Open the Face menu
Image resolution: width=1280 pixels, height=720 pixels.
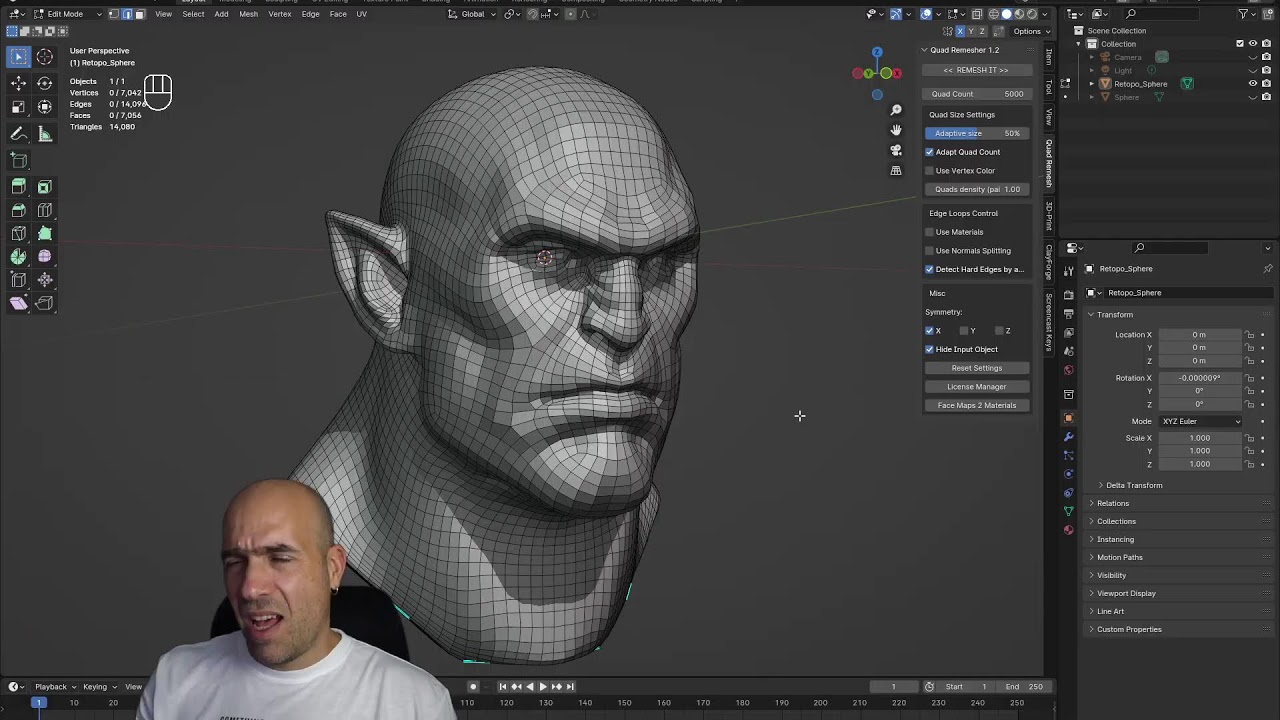point(338,14)
